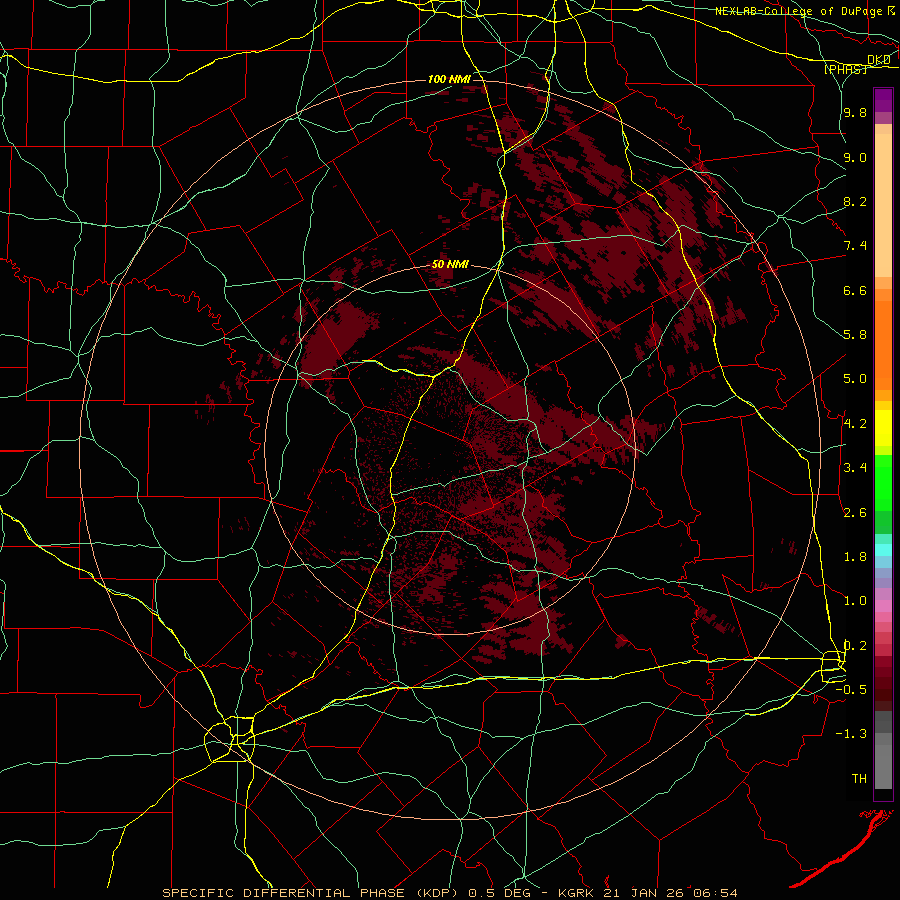Click the 06:54 timestamp in the caption

coord(715,893)
